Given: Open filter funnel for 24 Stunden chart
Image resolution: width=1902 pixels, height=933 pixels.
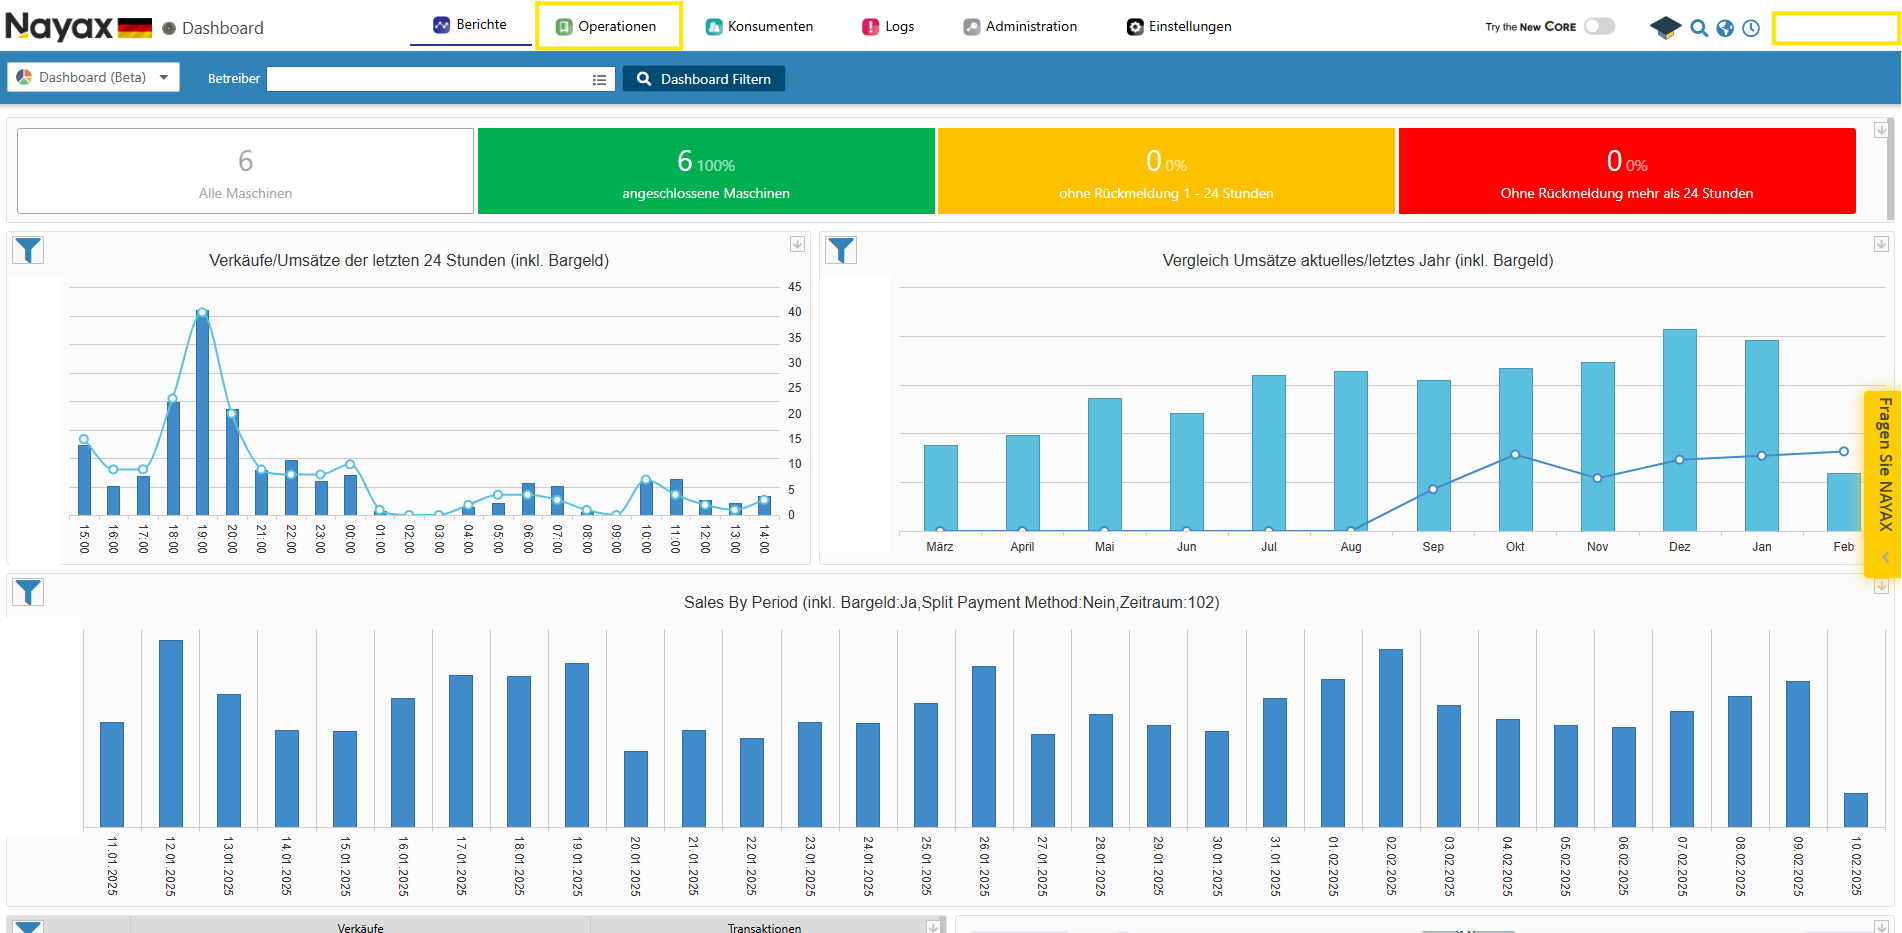Looking at the screenshot, I should (29, 250).
